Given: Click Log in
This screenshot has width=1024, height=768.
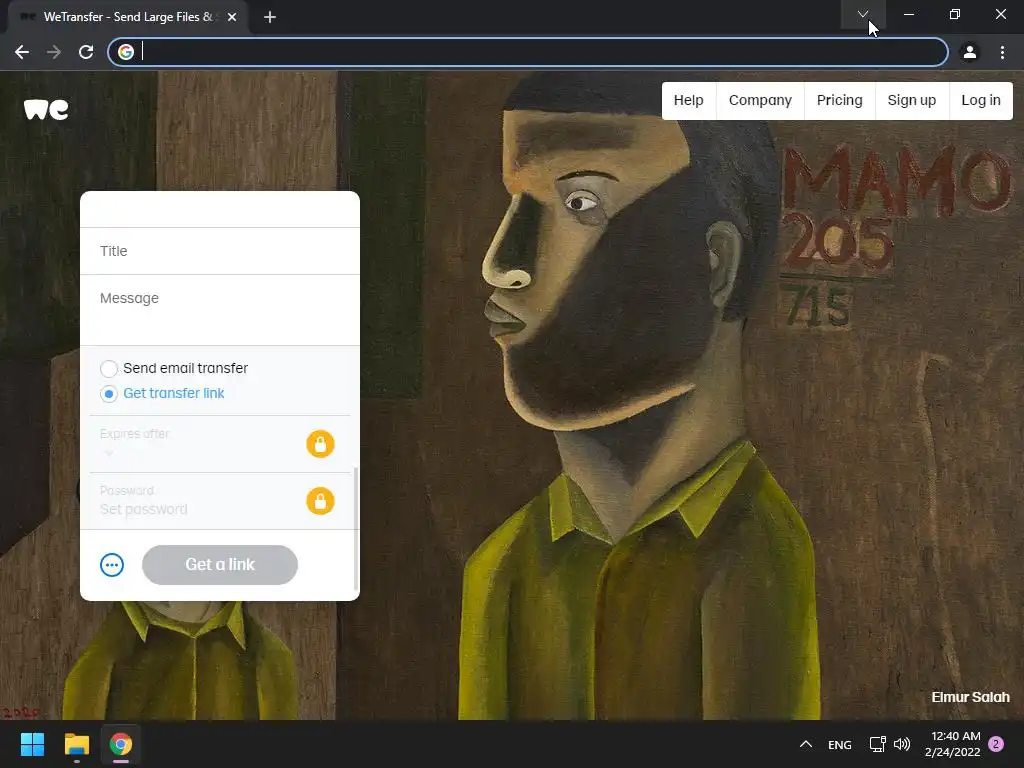Looking at the screenshot, I should click(981, 101).
